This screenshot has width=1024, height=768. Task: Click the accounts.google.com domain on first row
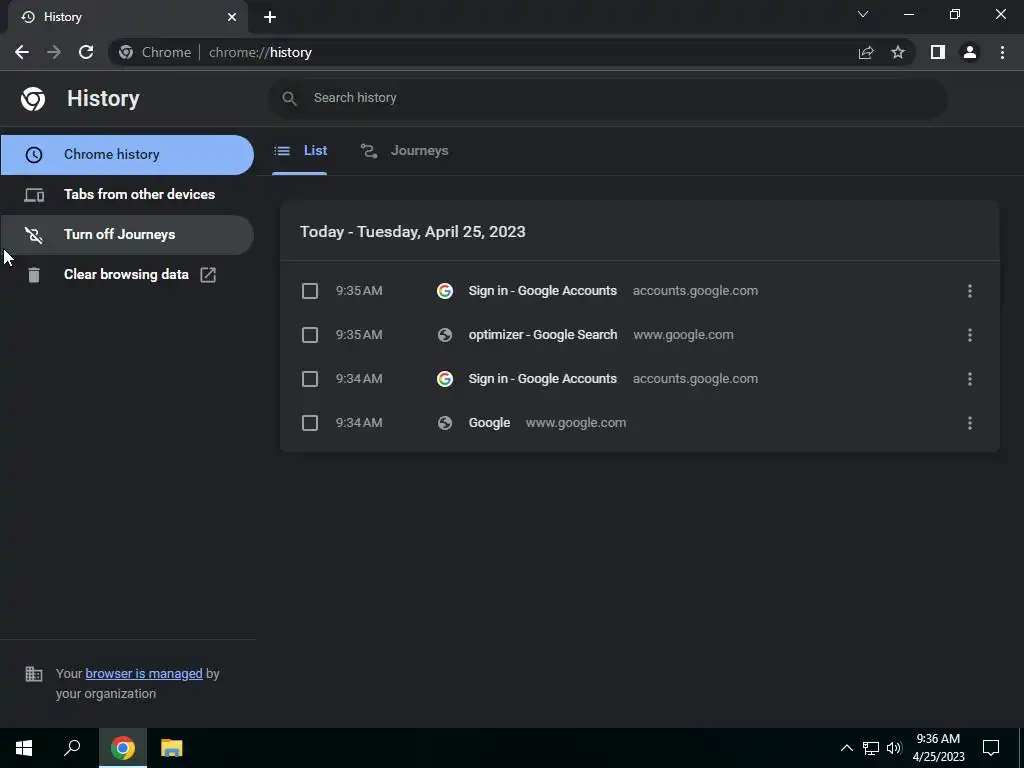[x=695, y=291]
